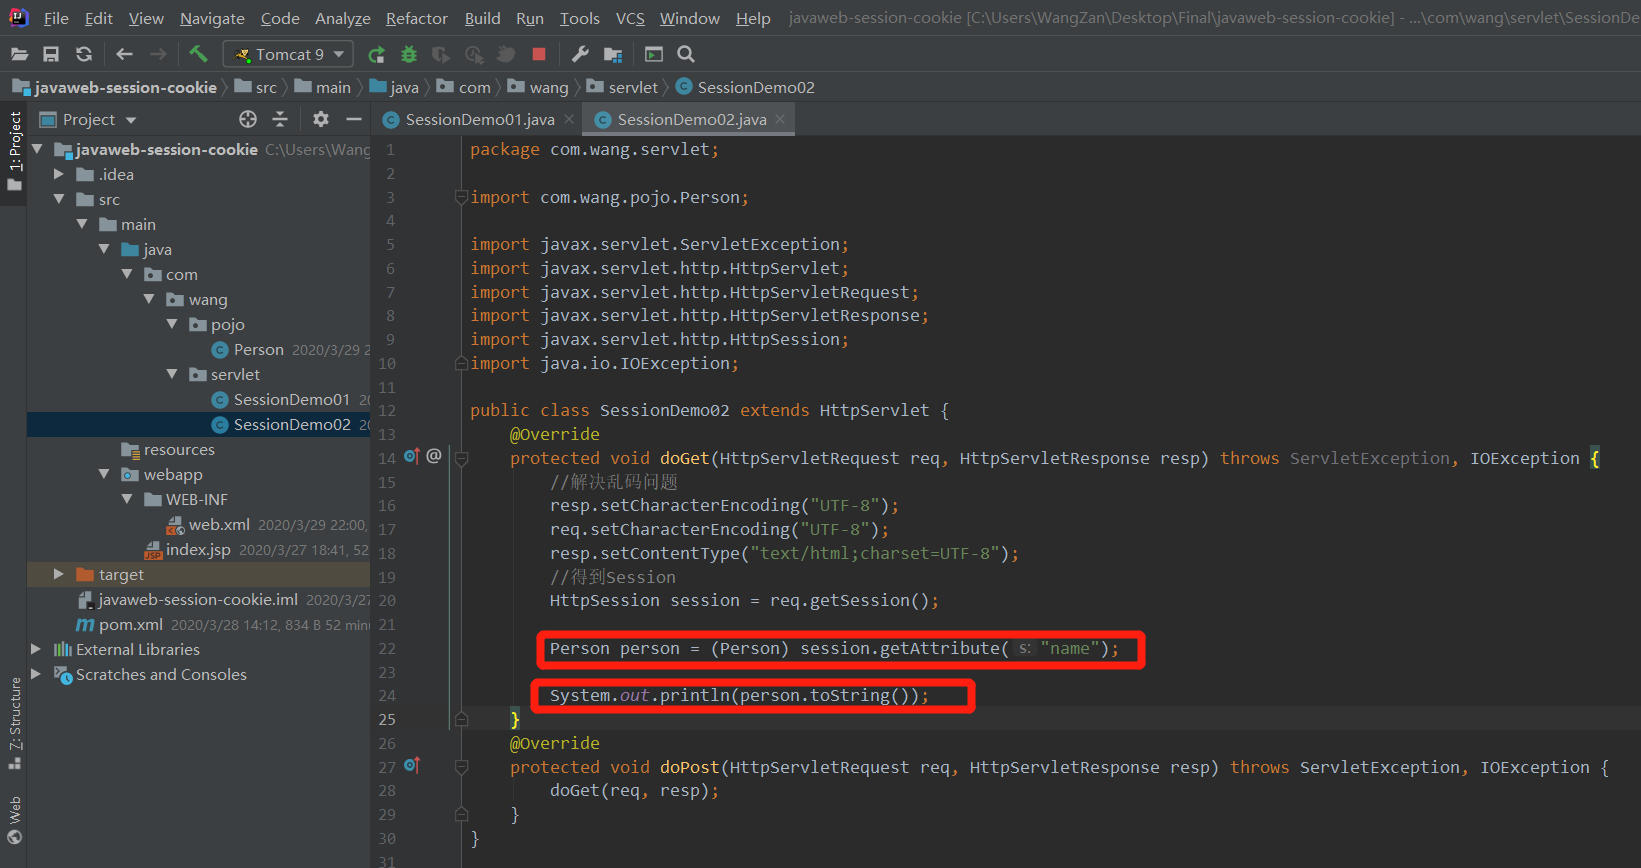Fold the doGet method at line 14

tap(462, 459)
